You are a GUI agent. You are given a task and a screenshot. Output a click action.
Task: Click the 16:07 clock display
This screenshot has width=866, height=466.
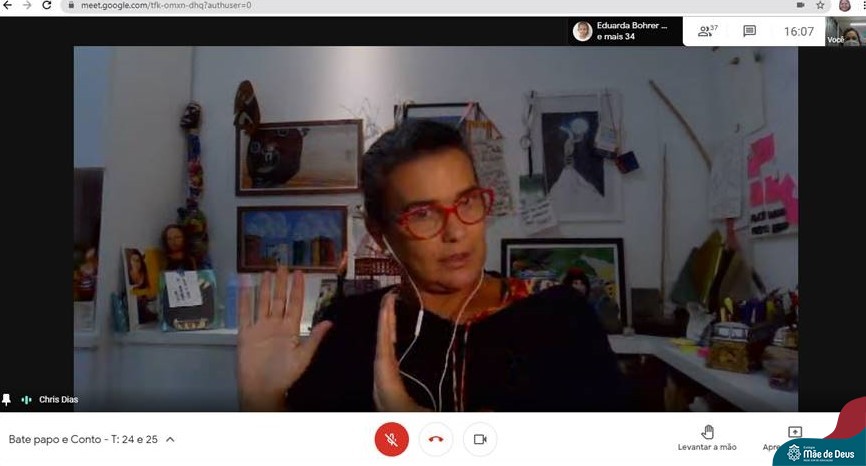pos(799,31)
